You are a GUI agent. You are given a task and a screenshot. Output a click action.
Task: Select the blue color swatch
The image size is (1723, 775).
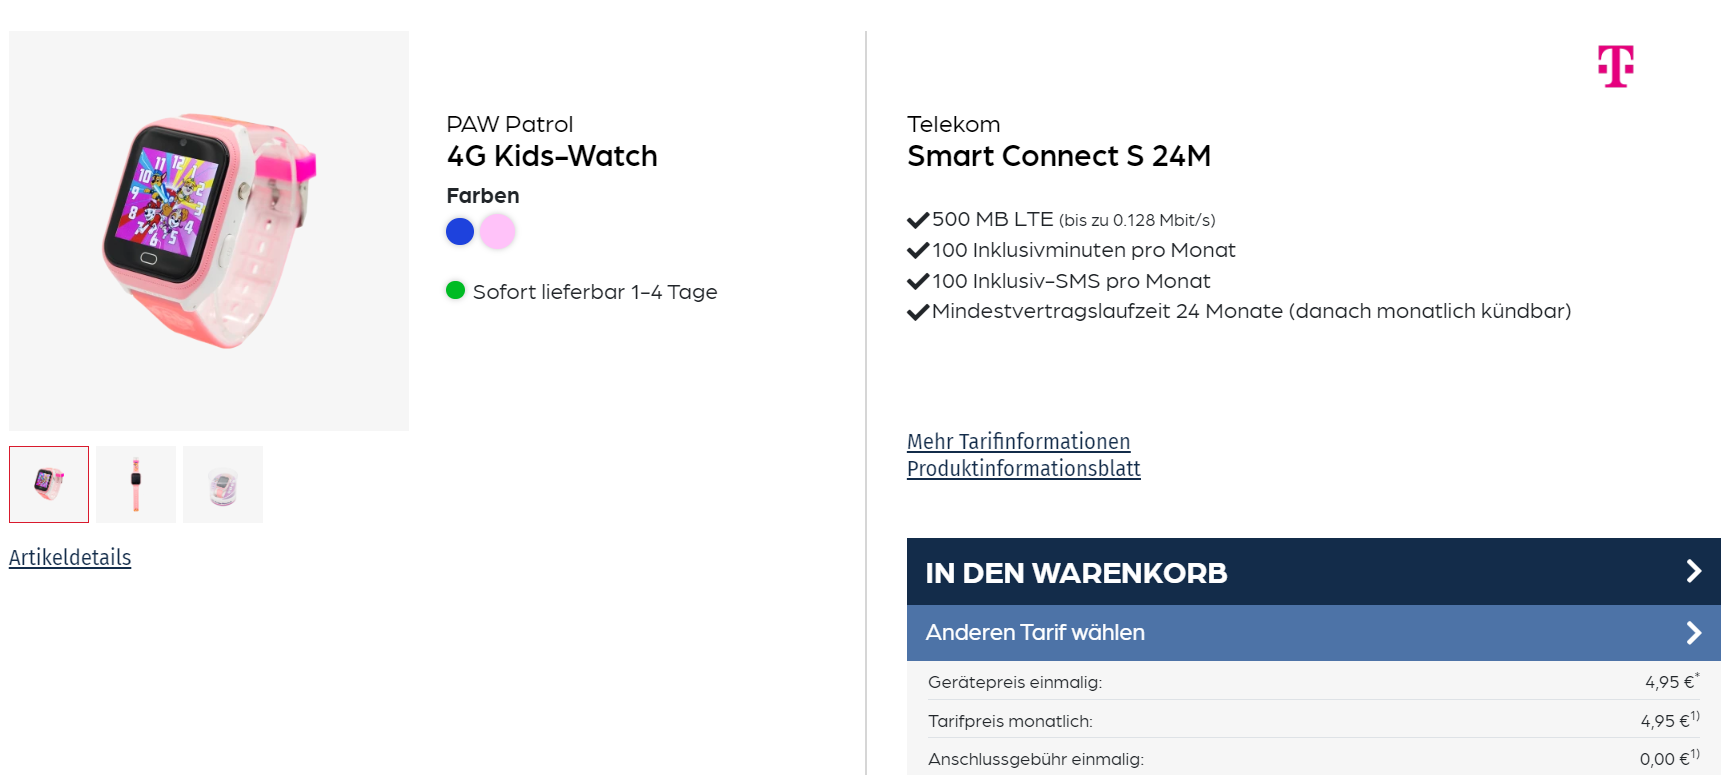[459, 231]
